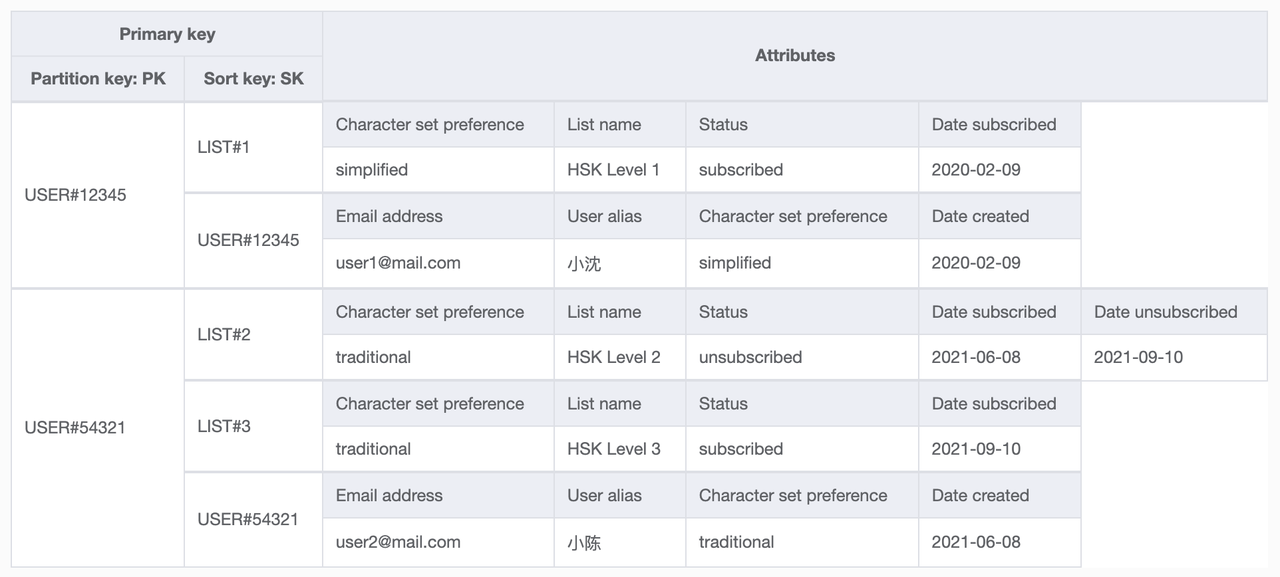Click the user alias 小沈 cell
The image size is (1280, 577).
point(584,264)
